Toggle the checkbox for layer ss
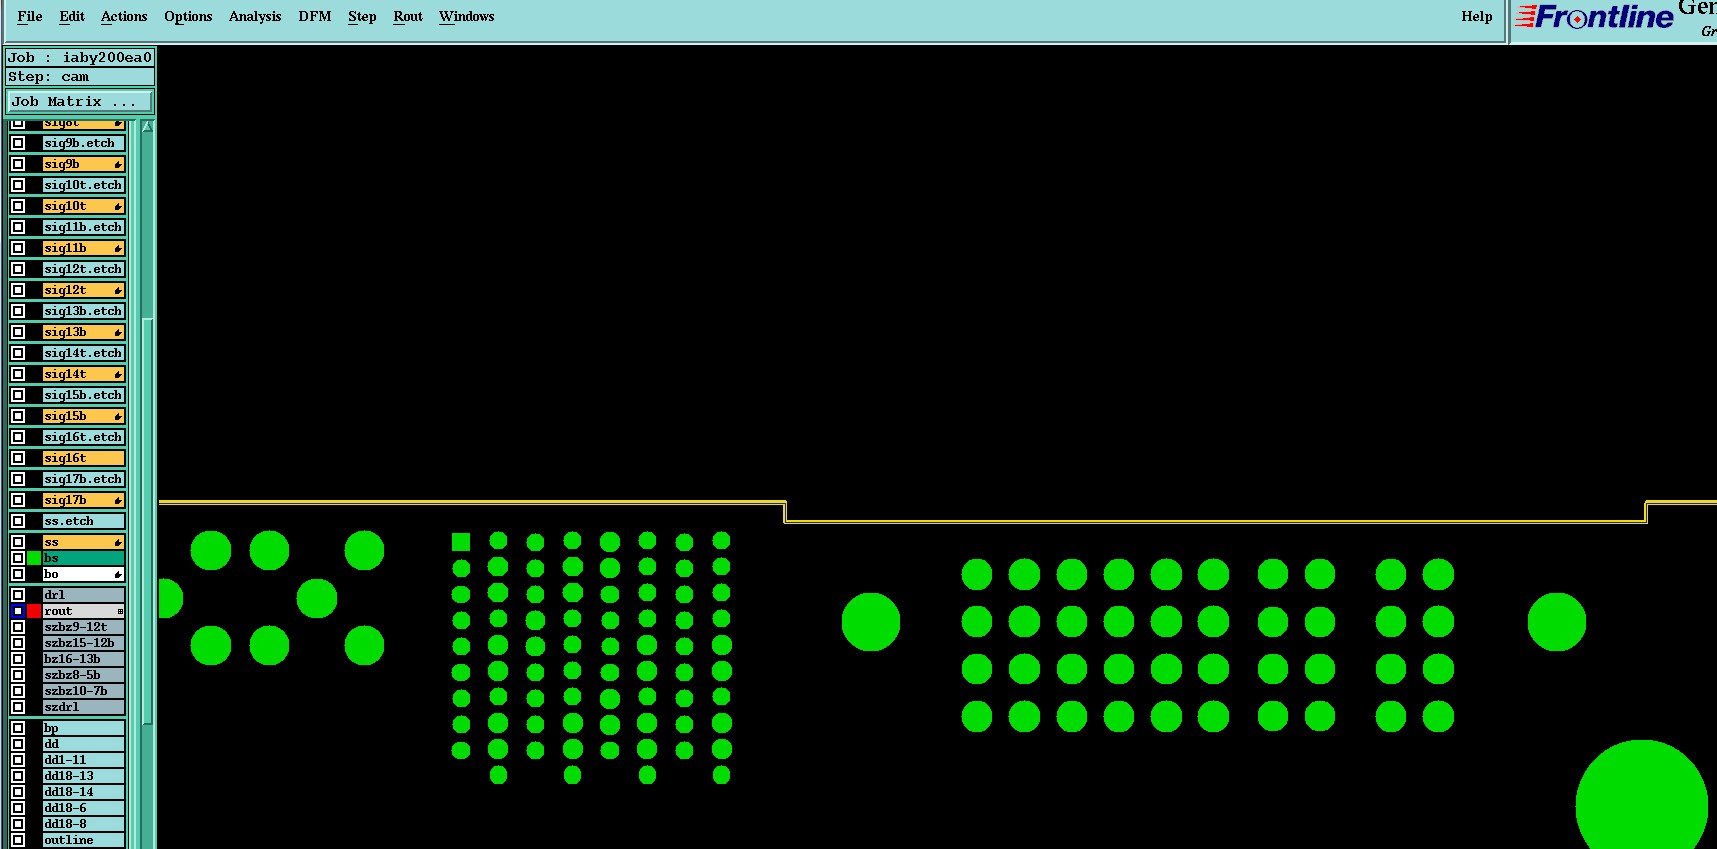1717x849 pixels. (x=18, y=542)
